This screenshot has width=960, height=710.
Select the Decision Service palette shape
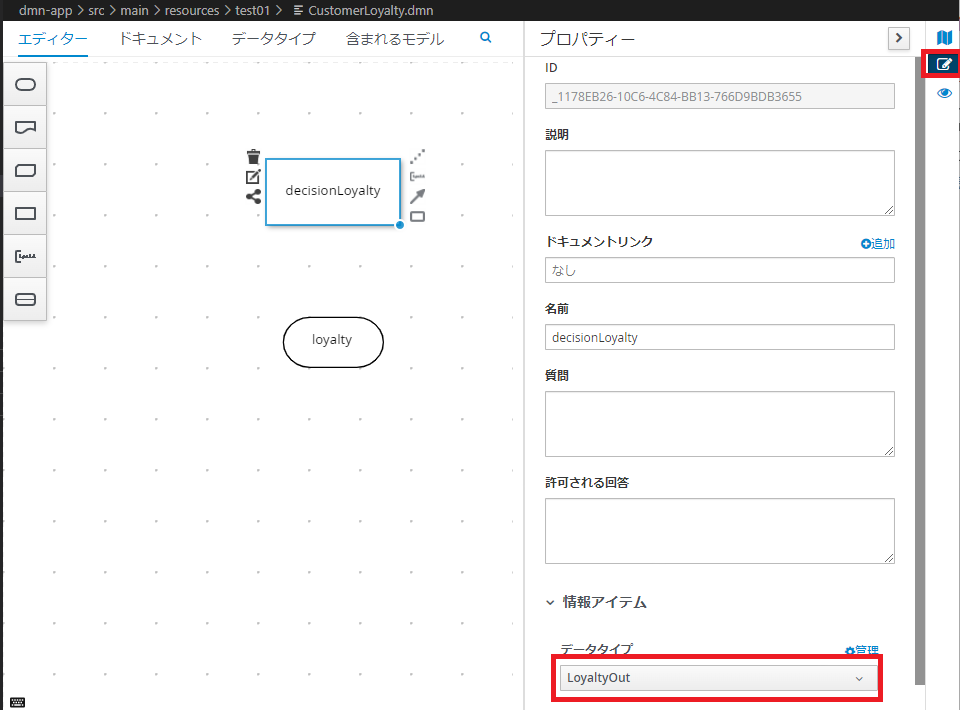click(25, 299)
